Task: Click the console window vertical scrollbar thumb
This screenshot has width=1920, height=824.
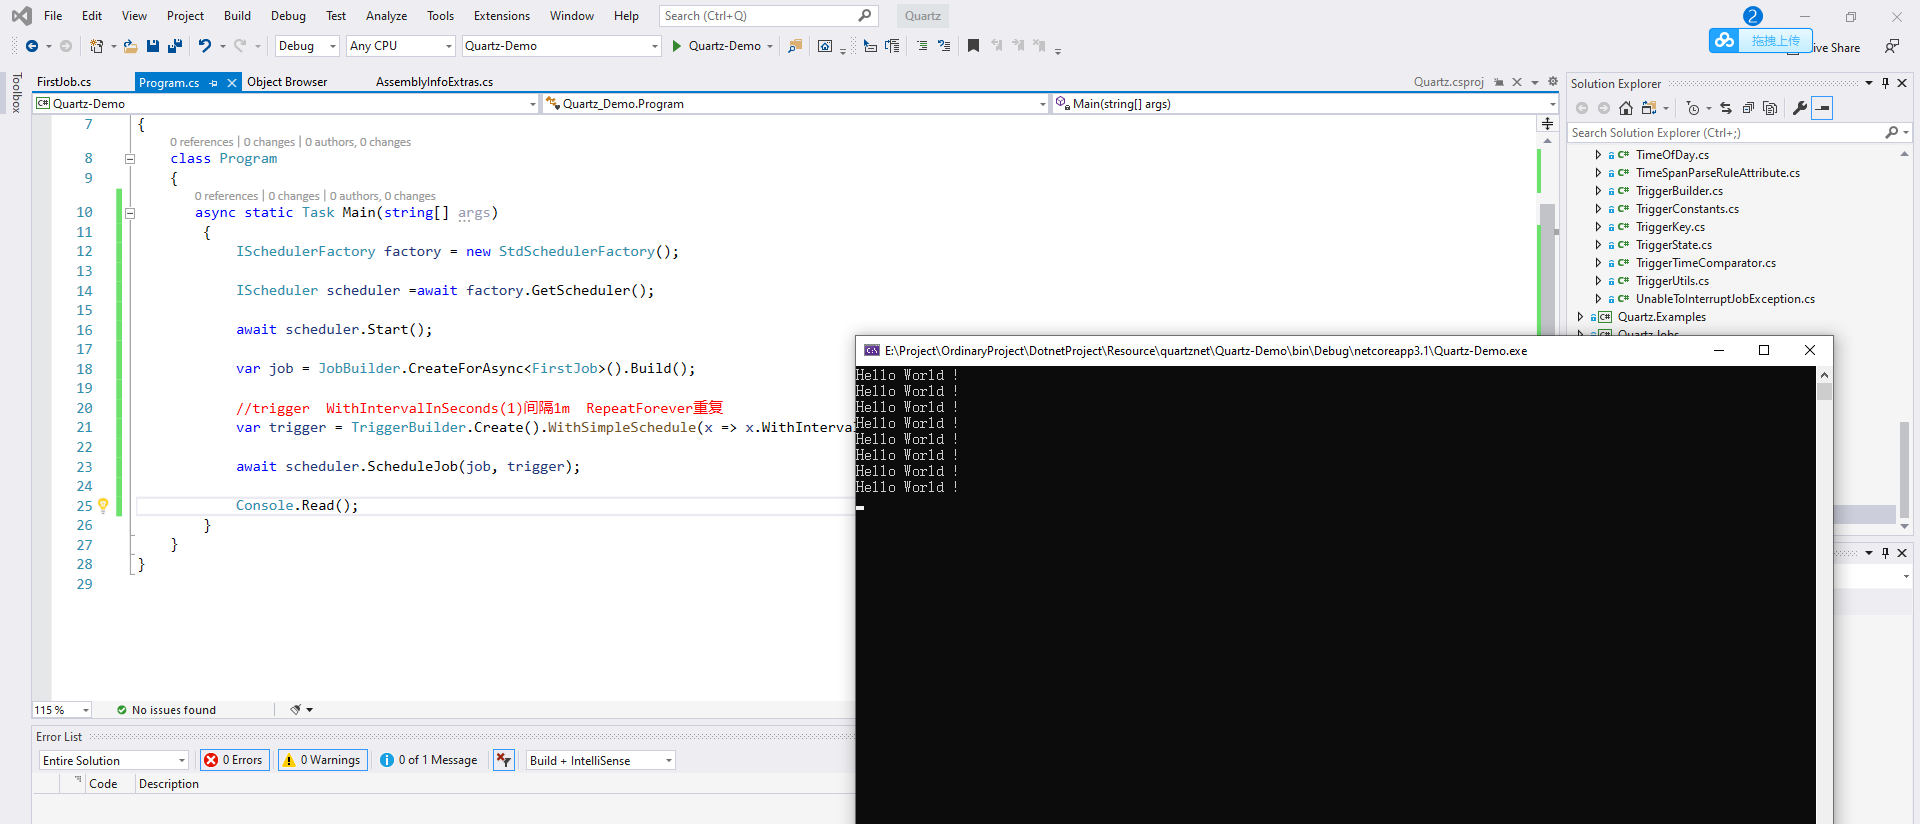Action: [1824, 392]
